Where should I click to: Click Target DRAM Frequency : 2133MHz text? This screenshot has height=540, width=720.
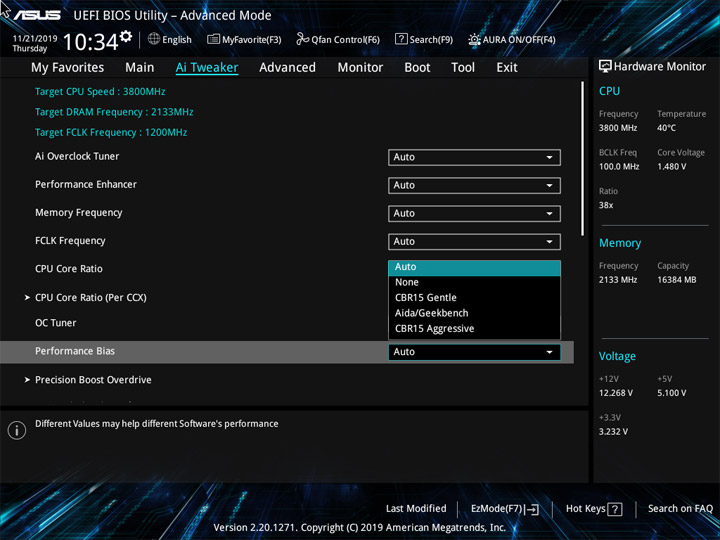pyautogui.click(x=114, y=112)
